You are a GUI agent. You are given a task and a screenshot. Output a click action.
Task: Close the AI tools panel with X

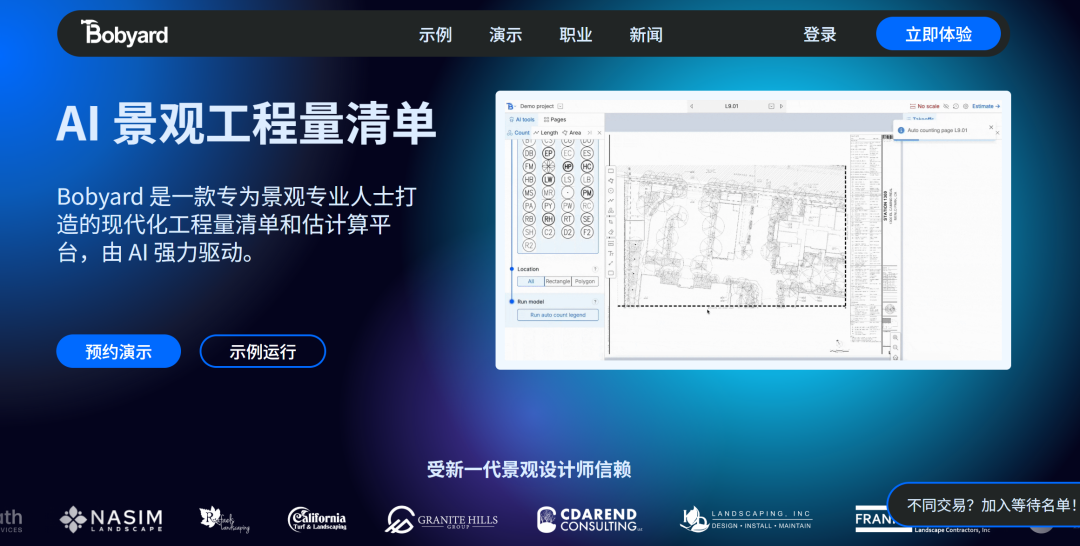(x=599, y=133)
